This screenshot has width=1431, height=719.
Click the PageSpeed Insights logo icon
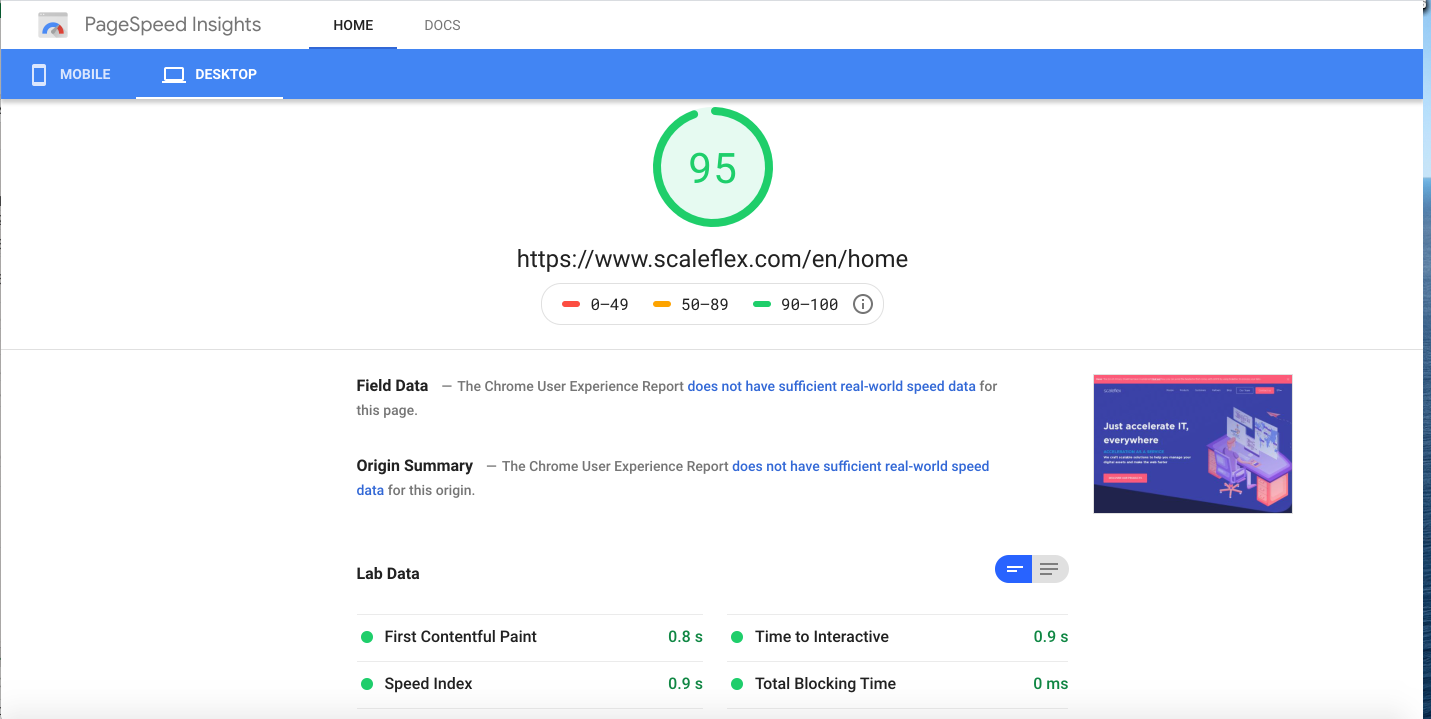pyautogui.click(x=53, y=25)
